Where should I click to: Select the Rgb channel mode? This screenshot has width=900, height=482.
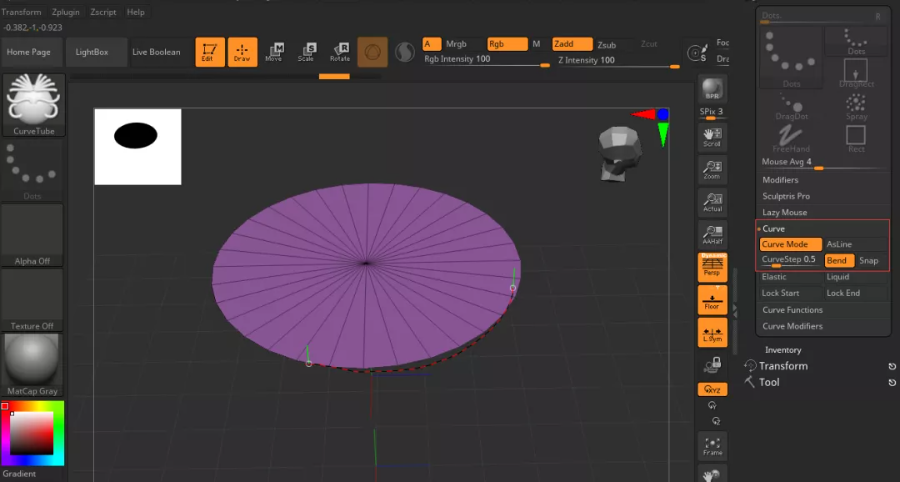(x=507, y=44)
